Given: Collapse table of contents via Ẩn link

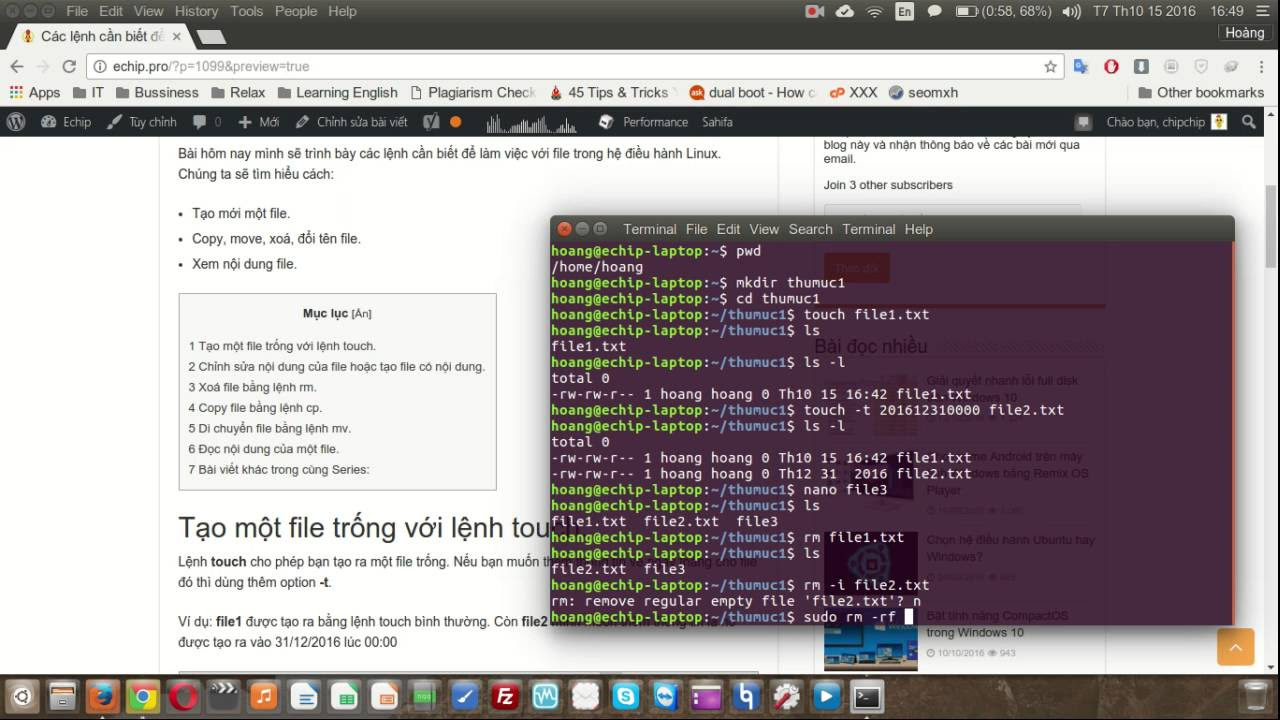Looking at the screenshot, I should point(361,314).
